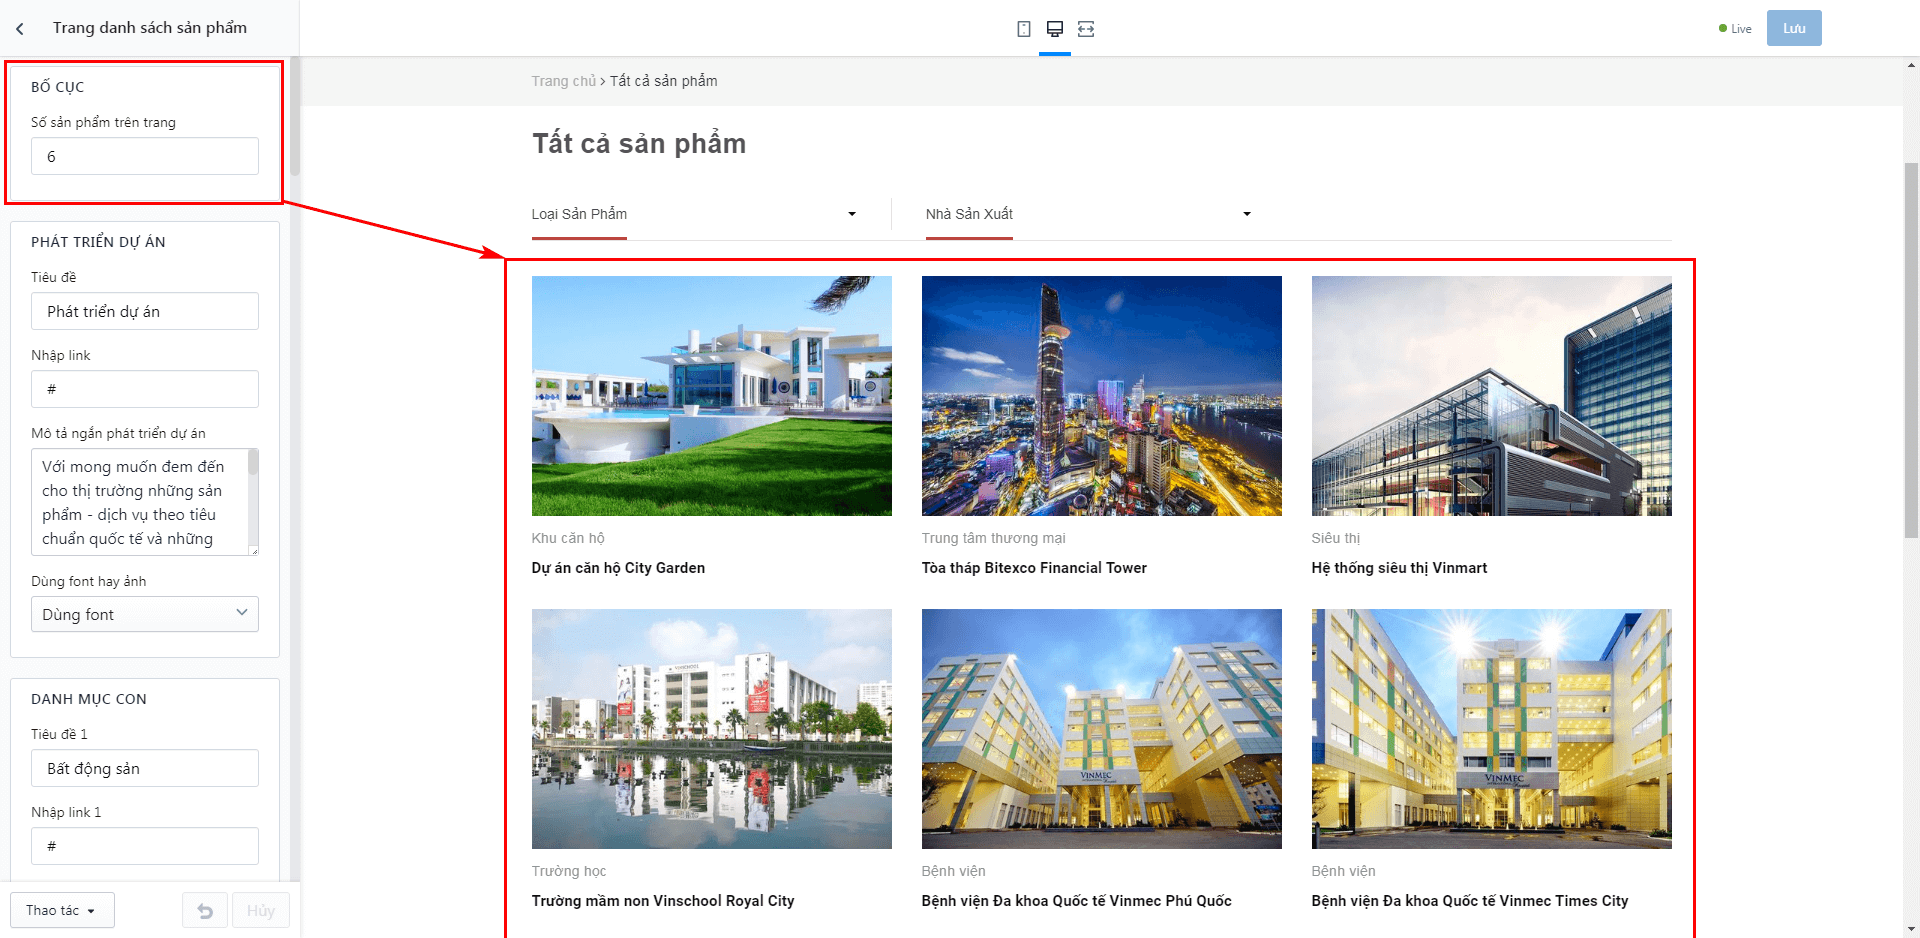Open the Dùng font dropdown
Viewport: 1920px width, 938px height.
[145, 614]
